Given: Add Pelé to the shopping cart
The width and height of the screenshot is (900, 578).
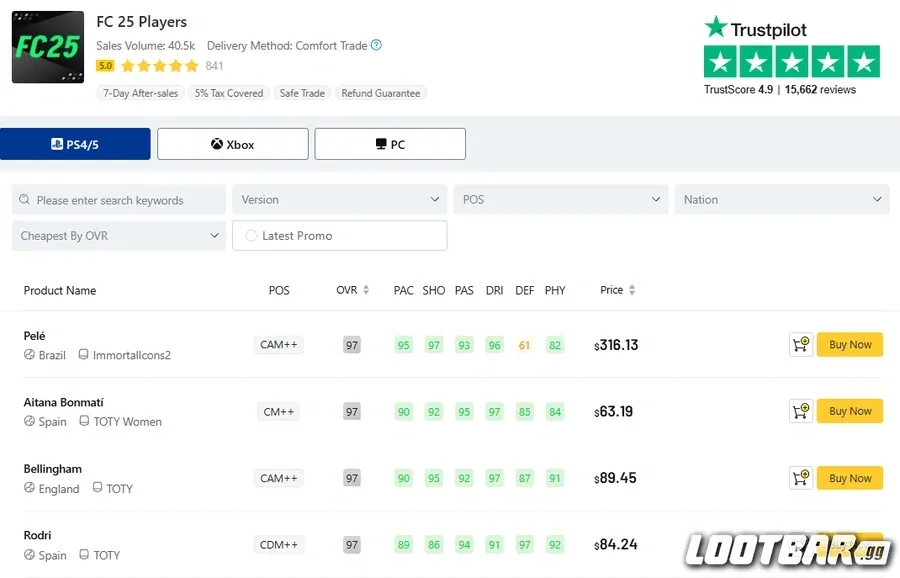Looking at the screenshot, I should pos(801,345).
